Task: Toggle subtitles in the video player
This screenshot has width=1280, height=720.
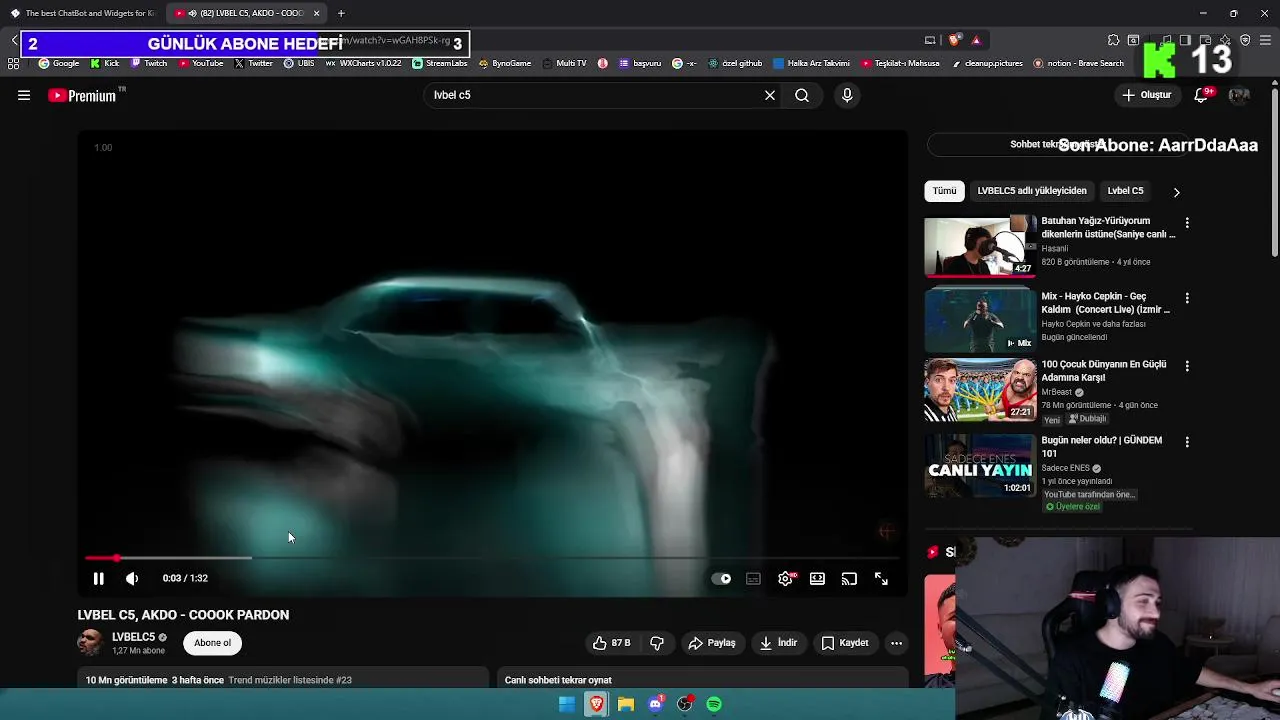Action: point(753,578)
